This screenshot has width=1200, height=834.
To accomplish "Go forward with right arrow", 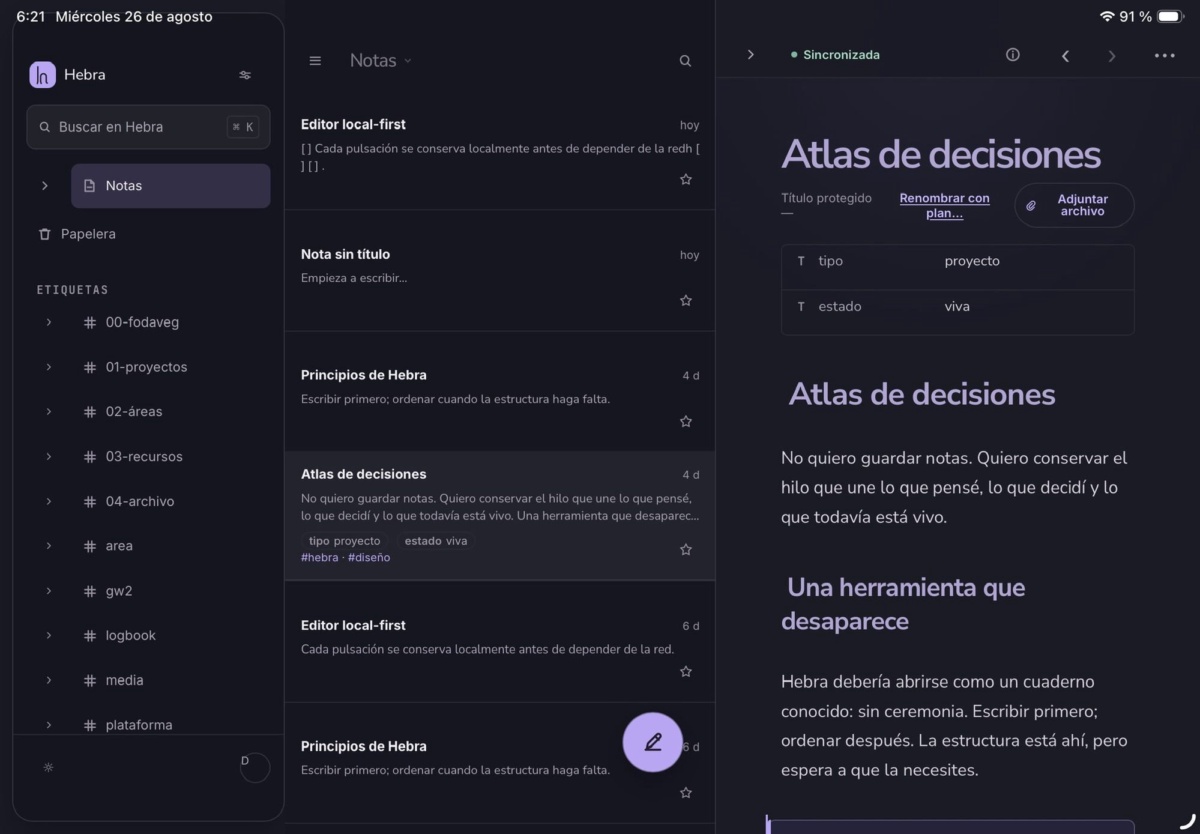I will tap(1112, 56).
